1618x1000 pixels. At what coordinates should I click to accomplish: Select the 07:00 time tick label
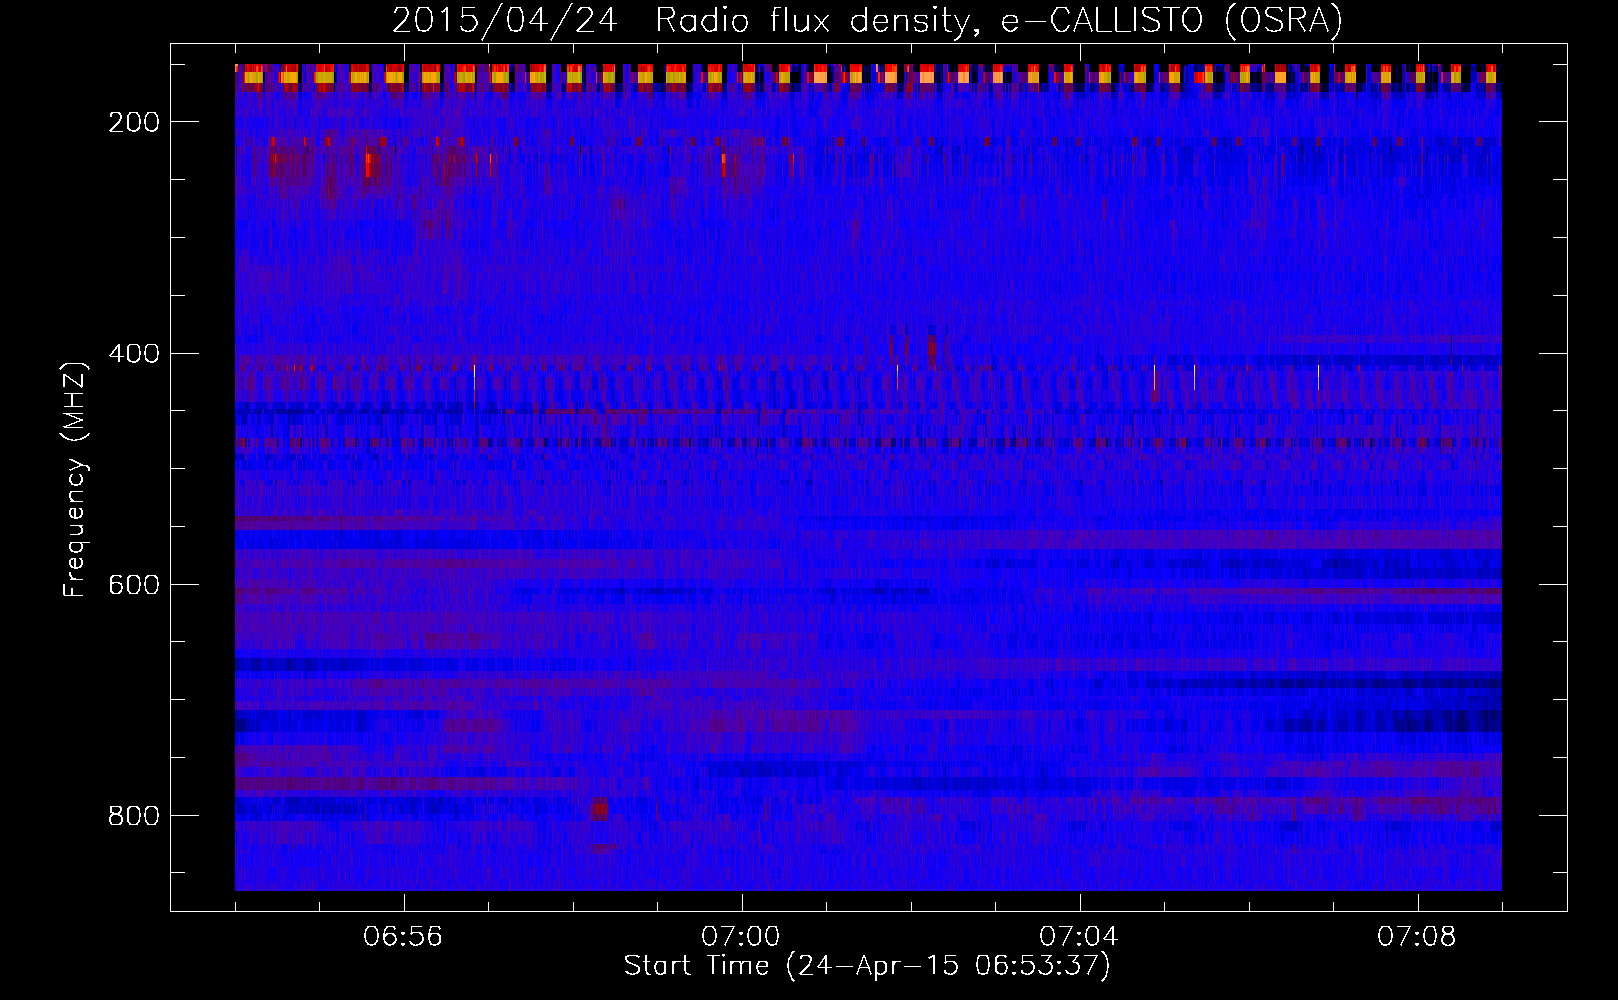coord(741,937)
